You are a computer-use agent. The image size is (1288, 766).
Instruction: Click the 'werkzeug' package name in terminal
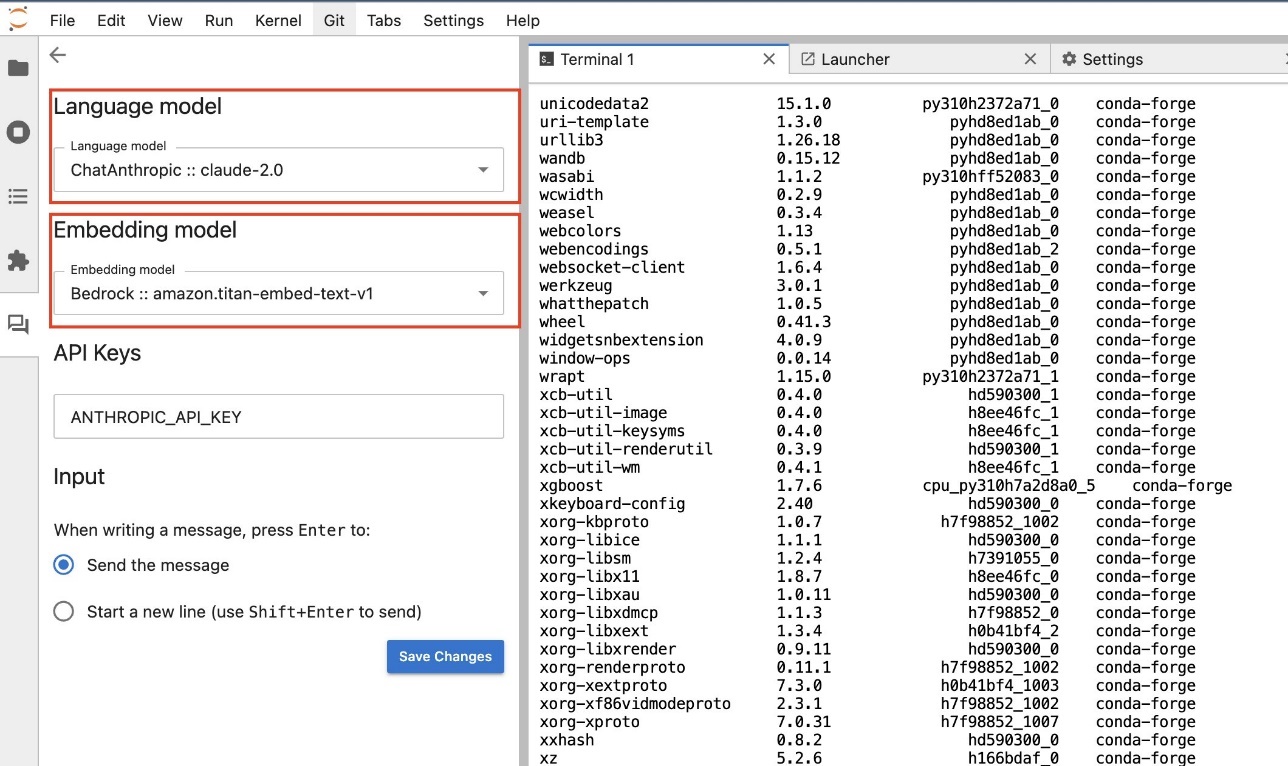(x=576, y=285)
